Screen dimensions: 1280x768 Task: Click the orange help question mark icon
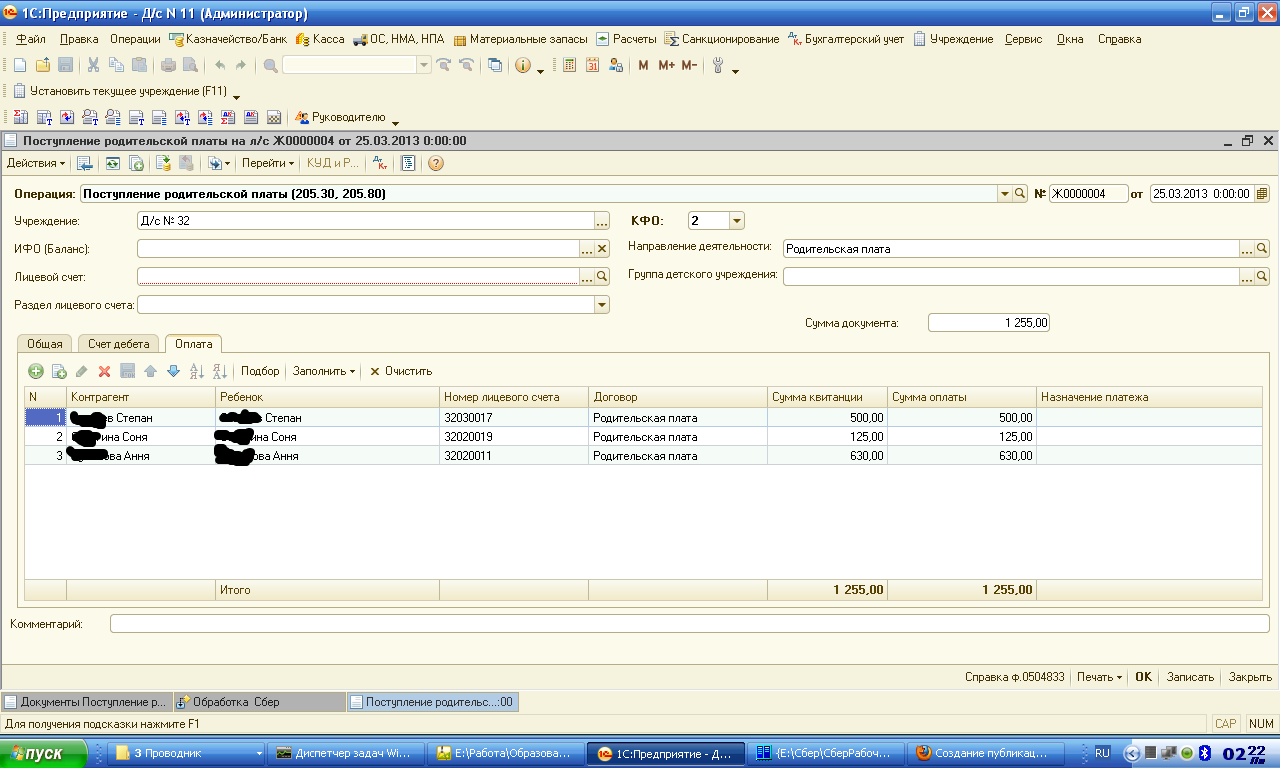point(436,163)
